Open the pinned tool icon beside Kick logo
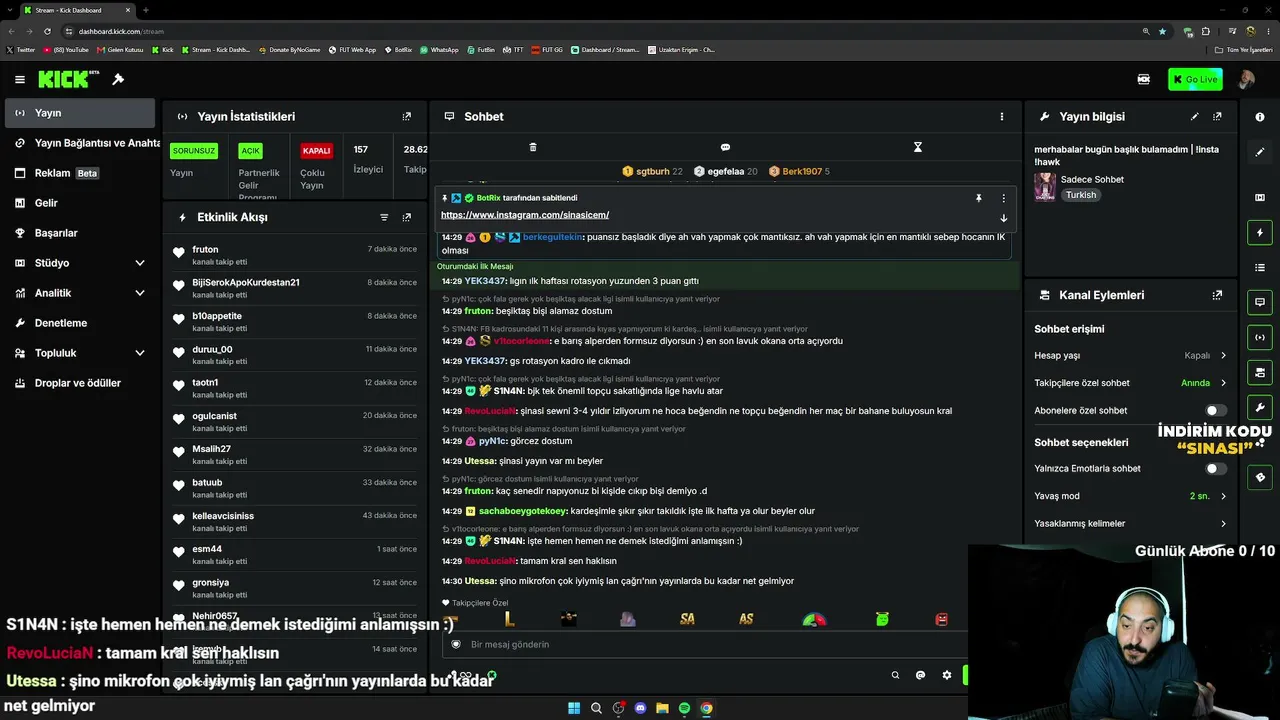 118,79
